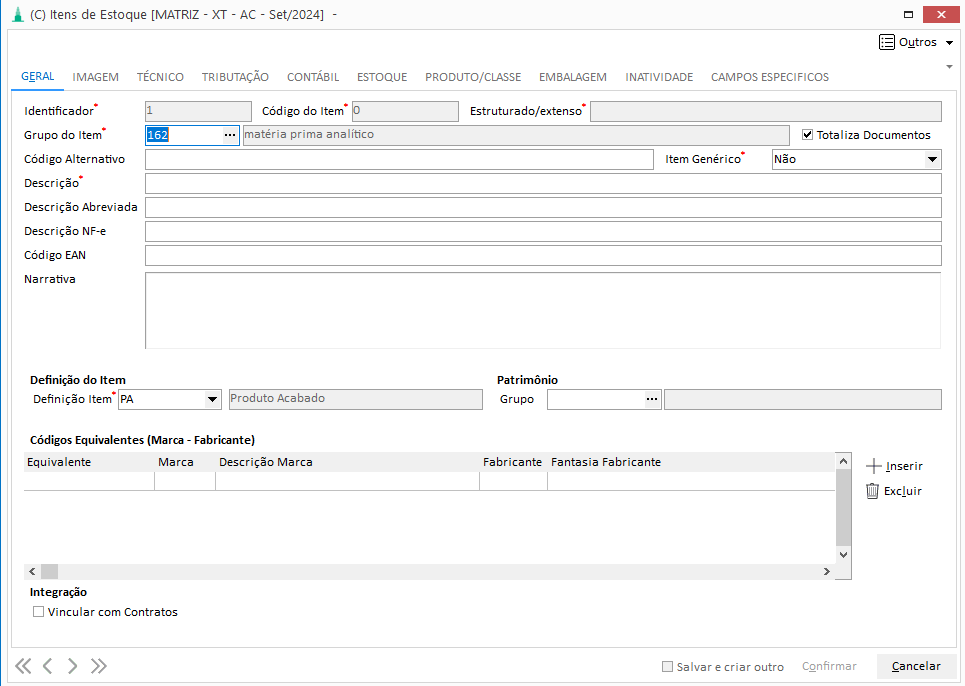Open the CAMPOS ESPECIFICOS tab
965x686 pixels.
(770, 77)
